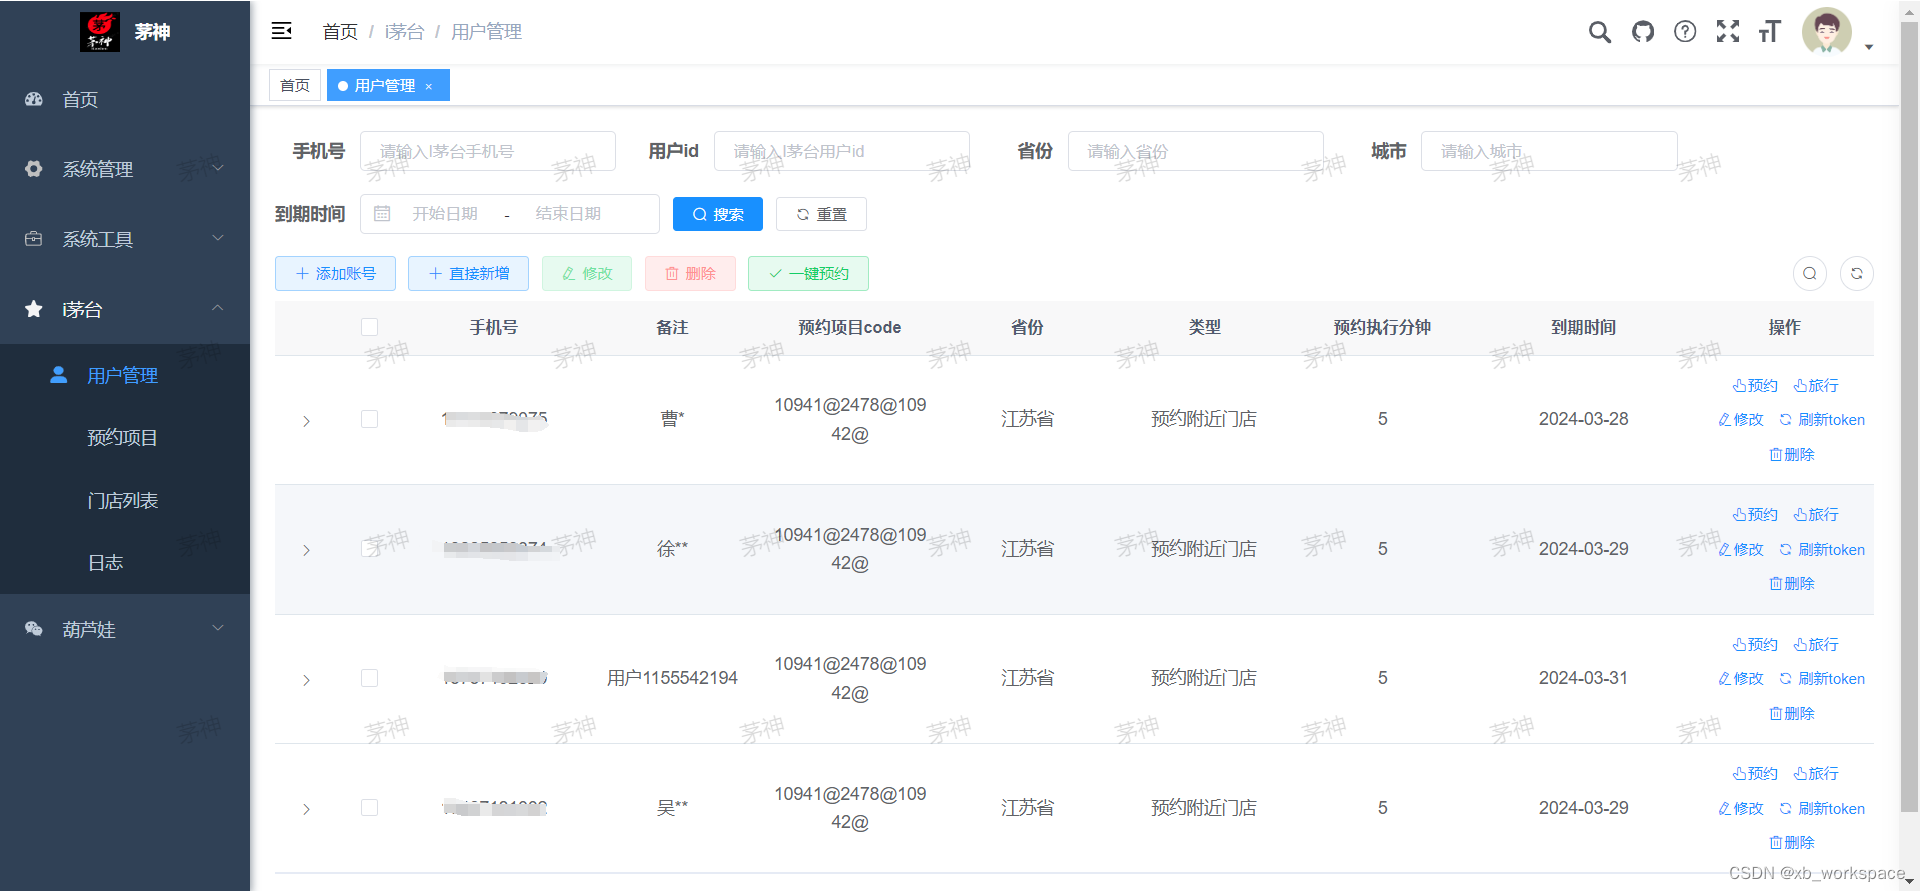
Task: Click 修改 for the 曹* row
Action: 1741,420
